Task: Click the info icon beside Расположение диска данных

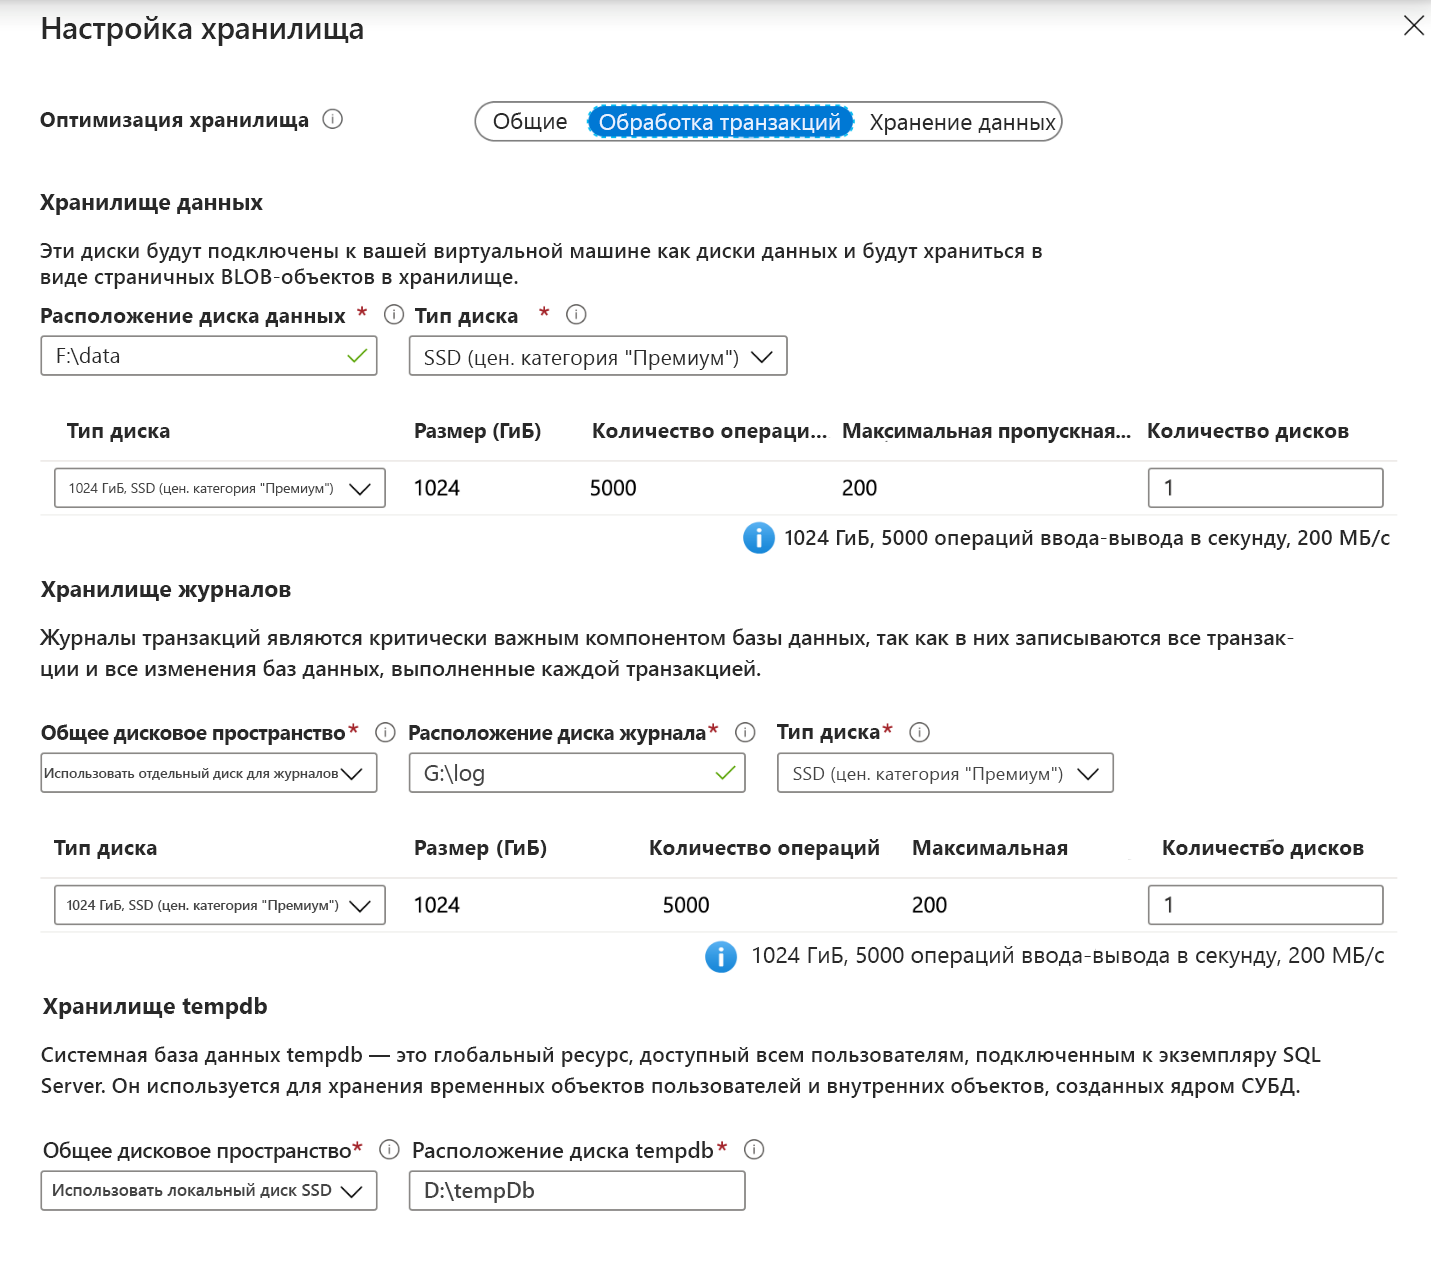Action: (x=392, y=314)
